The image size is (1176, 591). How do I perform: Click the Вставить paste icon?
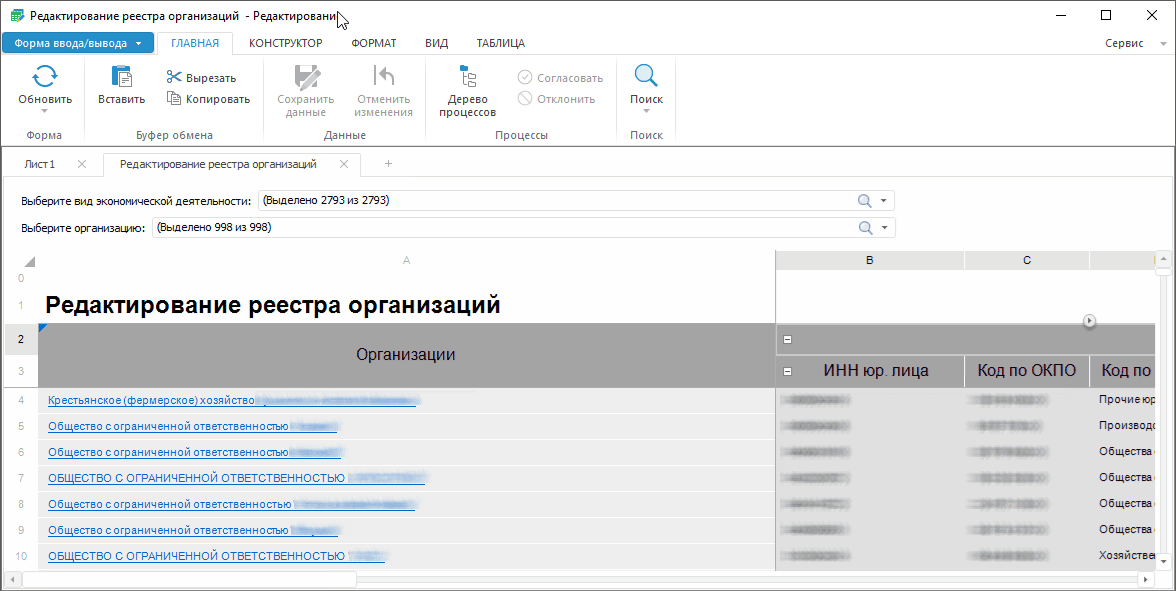[x=122, y=76]
